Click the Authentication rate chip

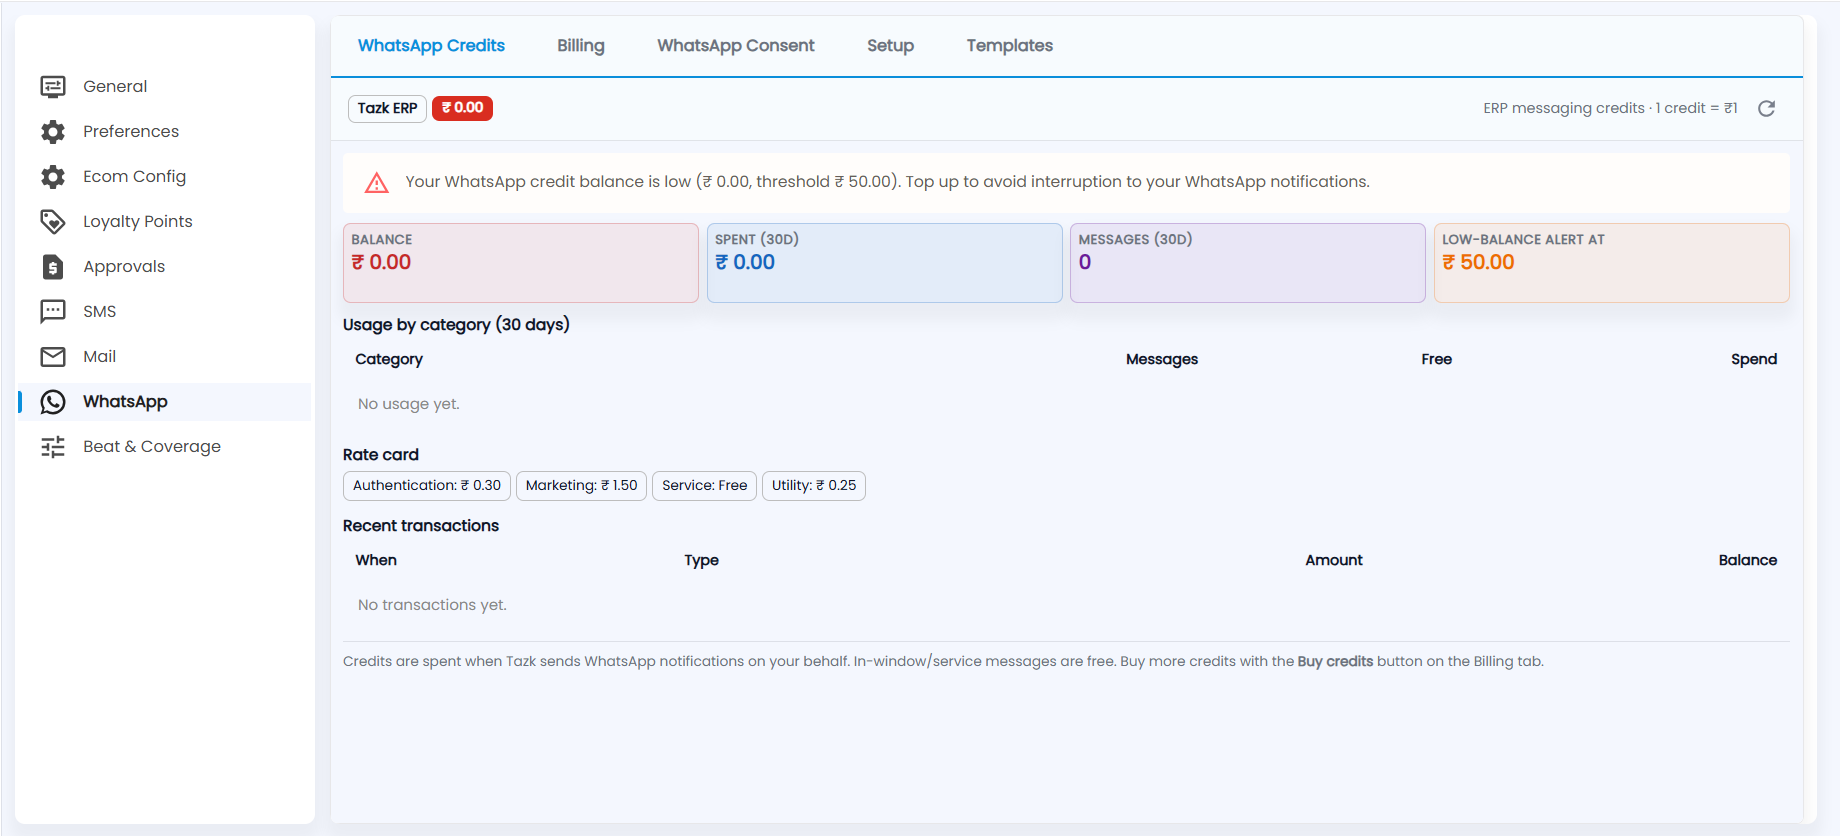(x=427, y=486)
